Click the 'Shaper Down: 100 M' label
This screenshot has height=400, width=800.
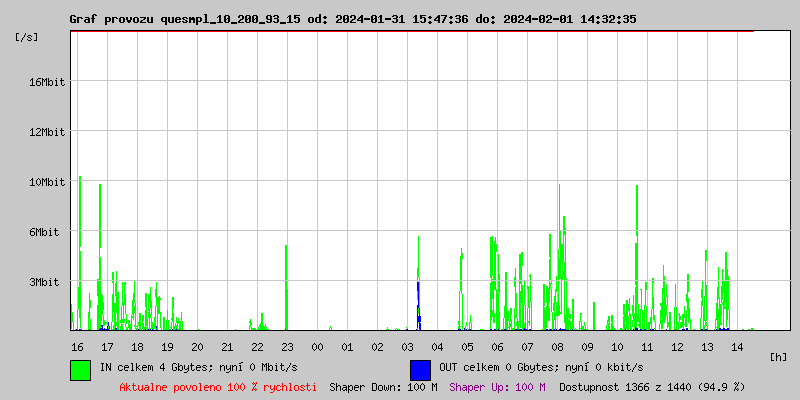tap(383, 386)
